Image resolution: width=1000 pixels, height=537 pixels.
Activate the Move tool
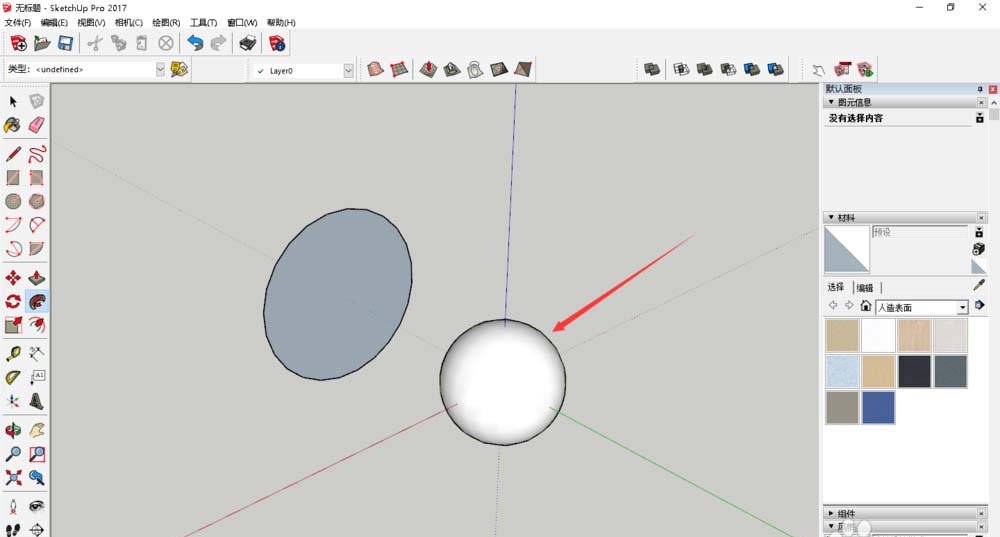tap(13, 277)
